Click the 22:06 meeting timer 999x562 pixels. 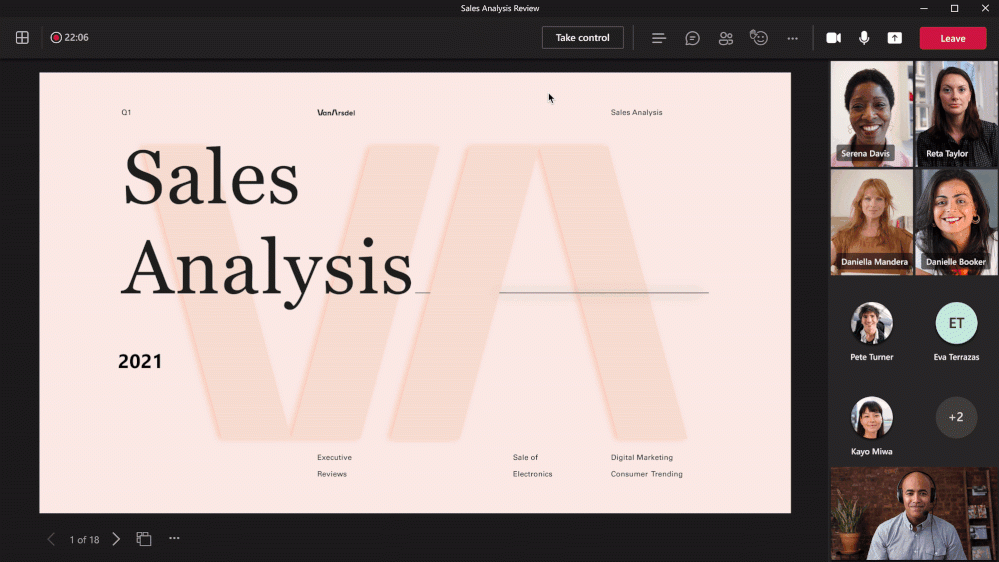76,38
